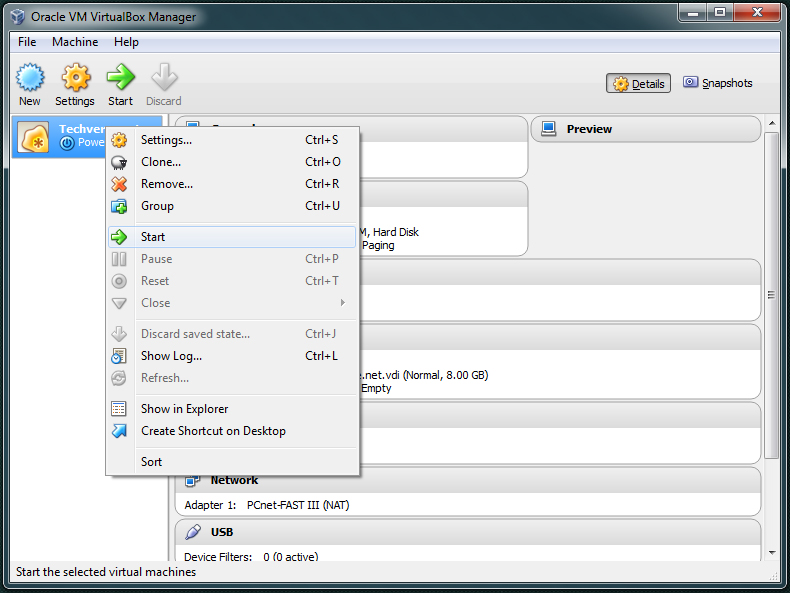Click the Preview panel monitor icon
790x593 pixels.
[548, 129]
